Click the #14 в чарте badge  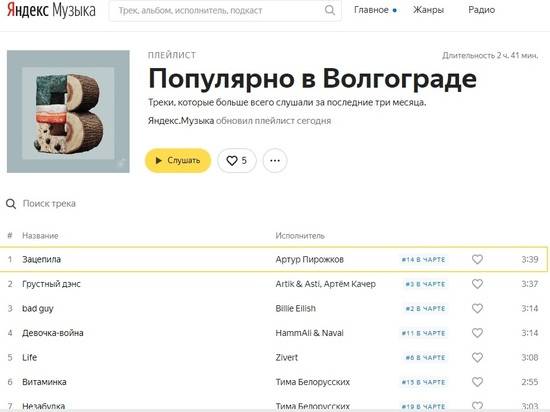click(x=423, y=259)
